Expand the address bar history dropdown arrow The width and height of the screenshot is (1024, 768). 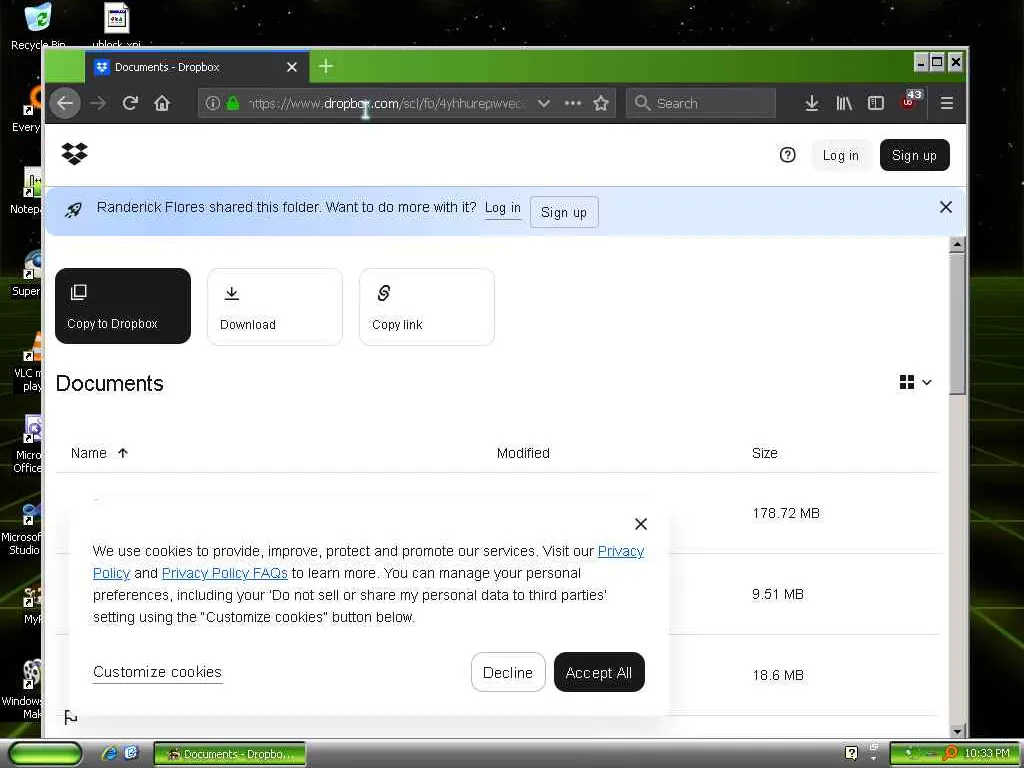click(543, 103)
